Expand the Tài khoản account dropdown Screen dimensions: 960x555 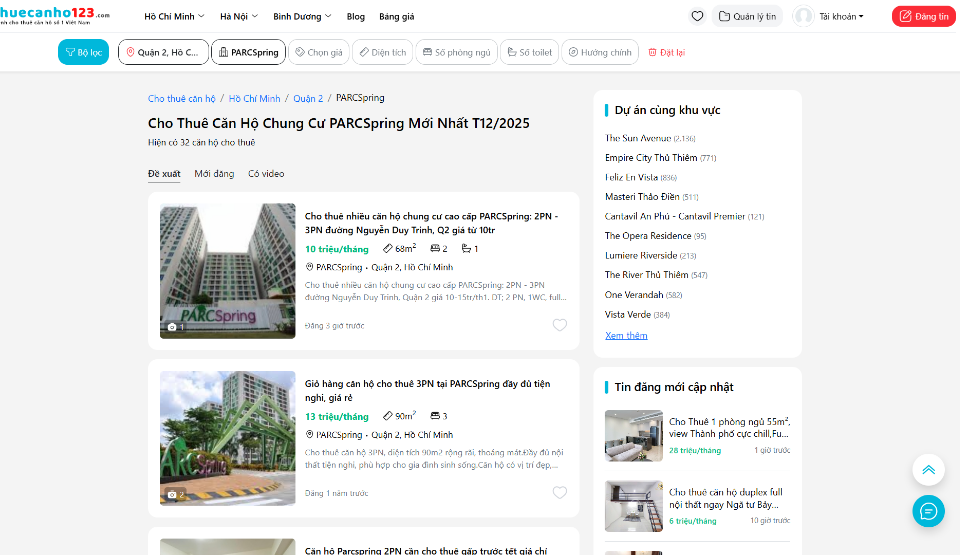coord(841,17)
